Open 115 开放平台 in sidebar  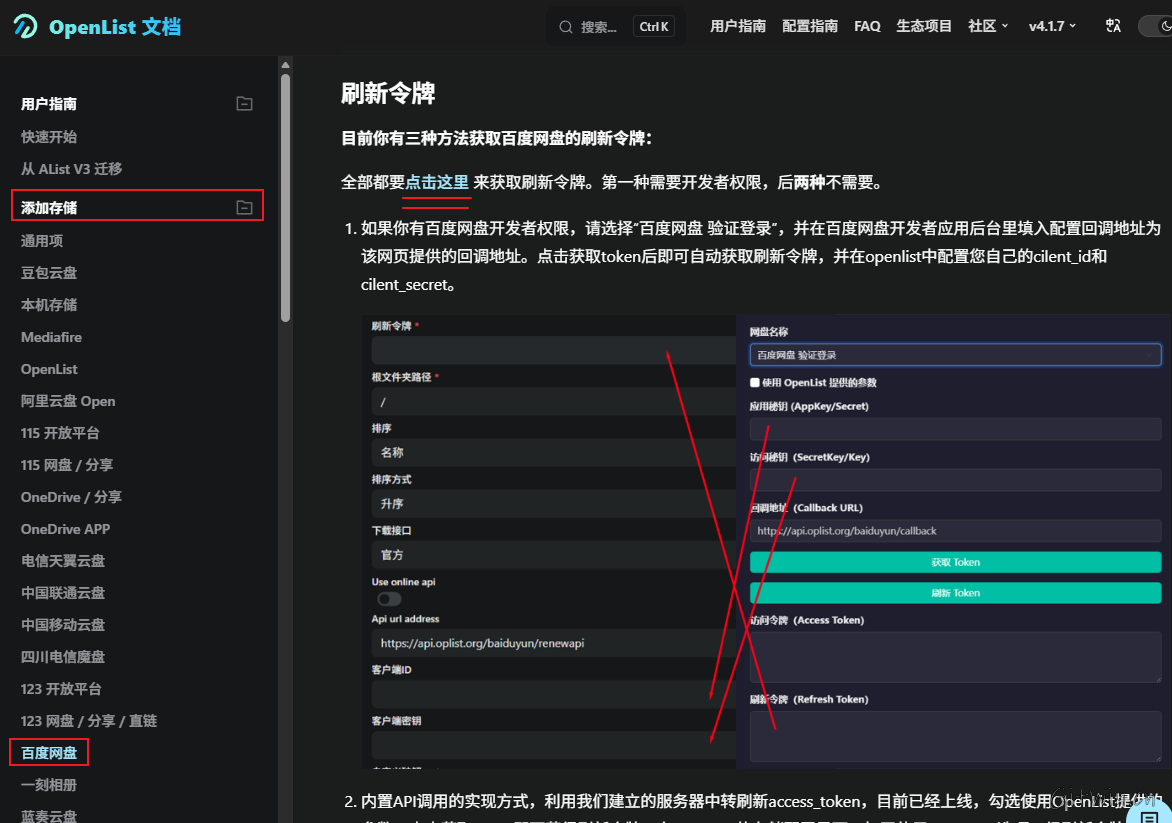click(x=60, y=433)
